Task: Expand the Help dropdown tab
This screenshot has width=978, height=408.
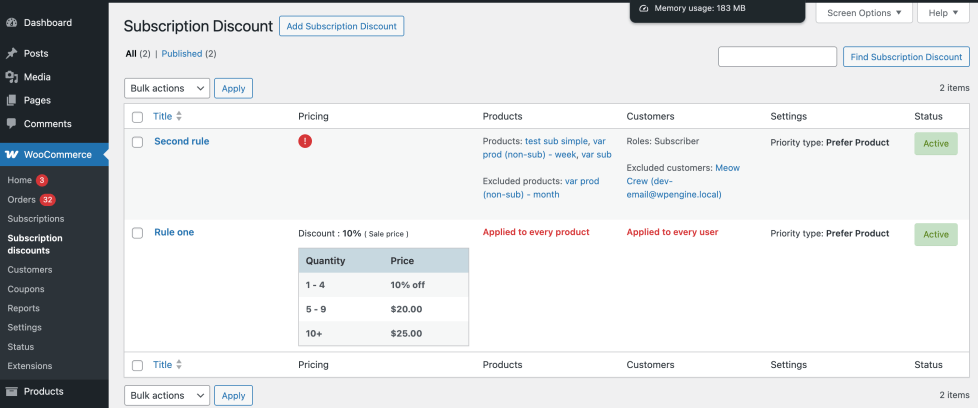Action: pos(943,12)
